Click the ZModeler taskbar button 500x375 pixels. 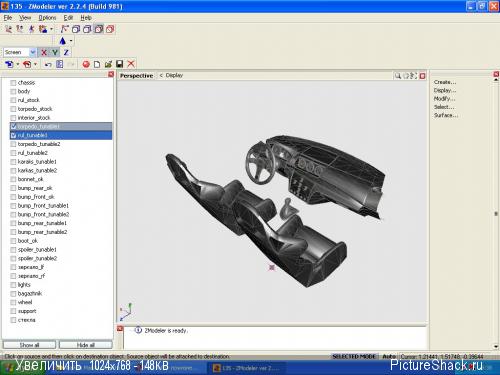tap(247, 368)
